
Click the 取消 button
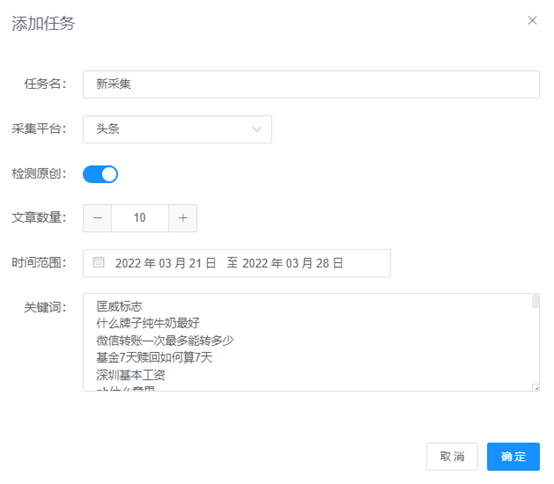tap(452, 456)
